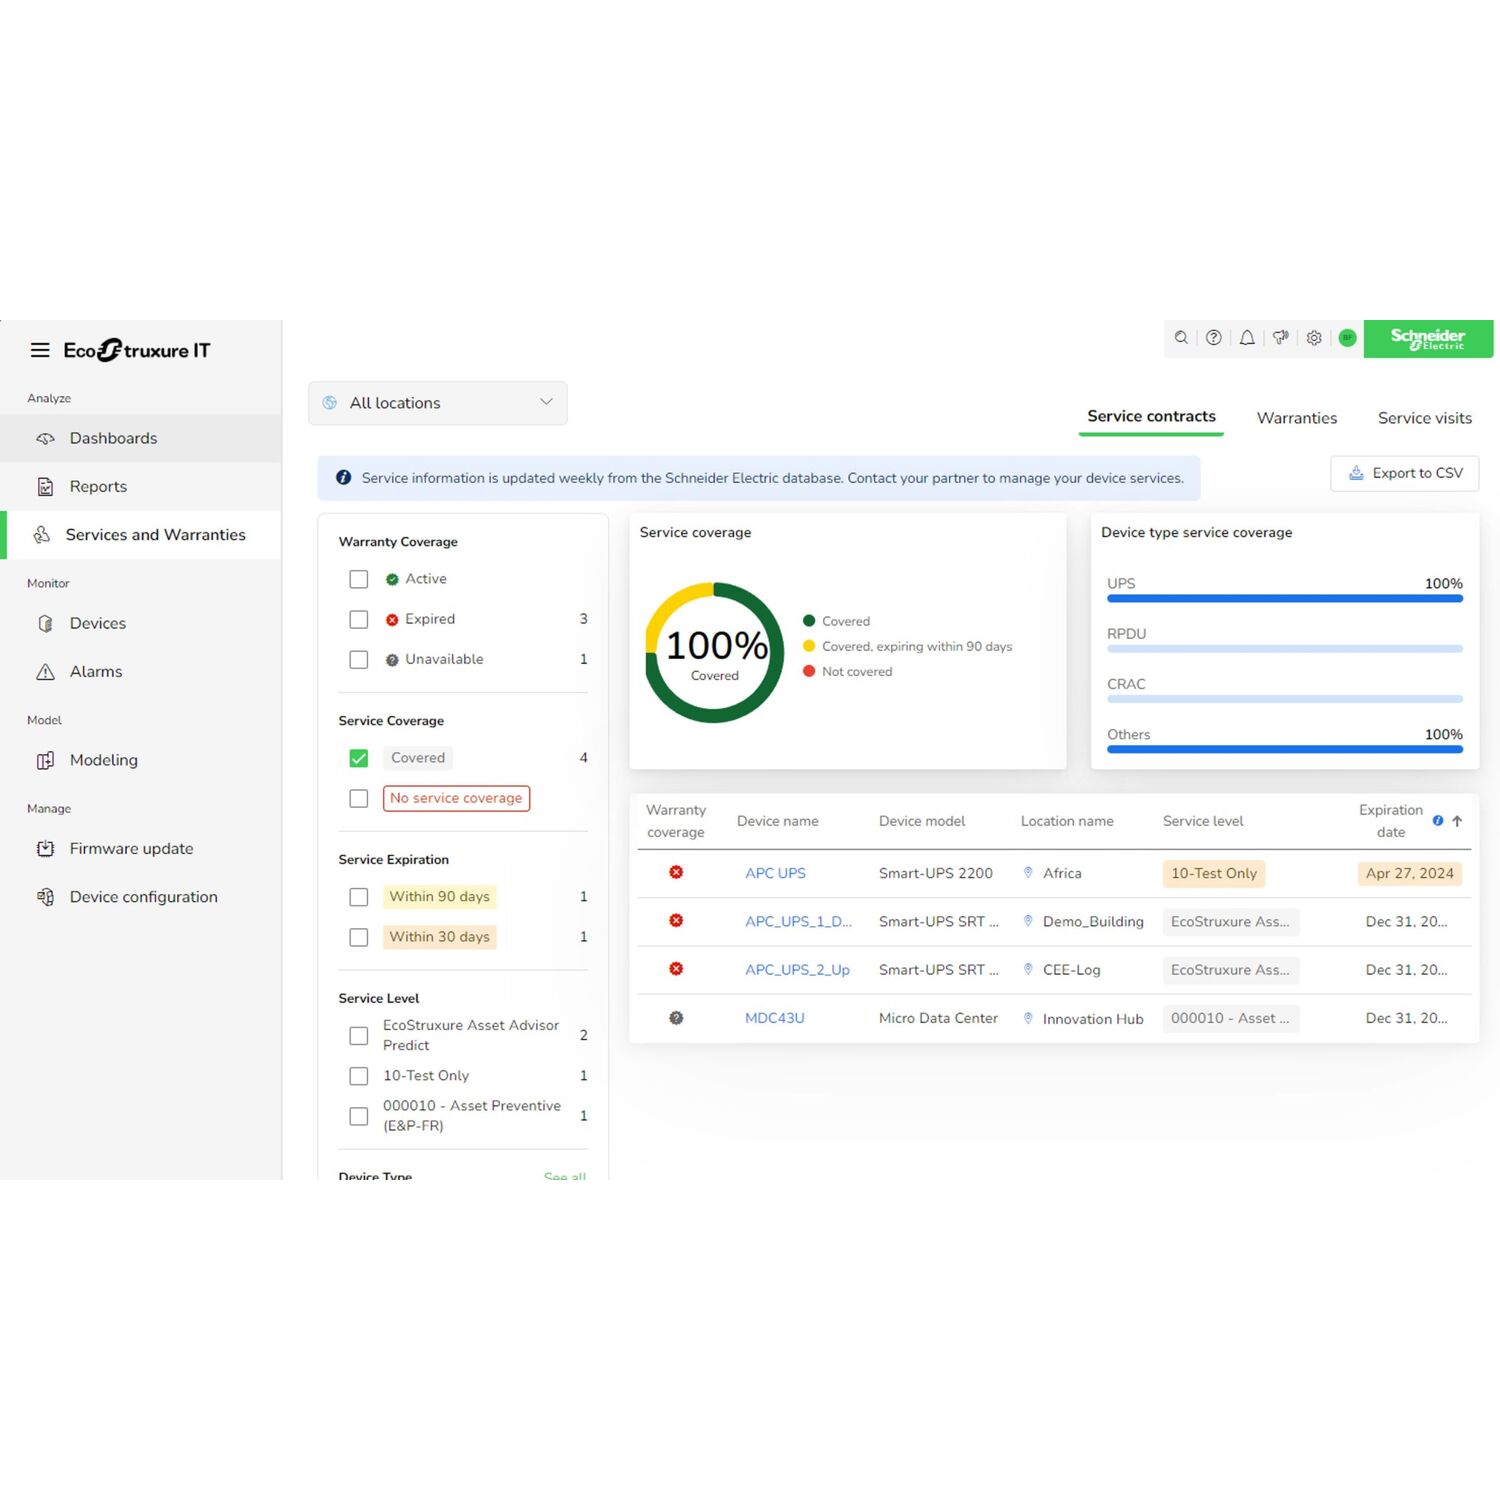1500x1500 pixels.
Task: Open the notifications bell
Action: (1247, 338)
